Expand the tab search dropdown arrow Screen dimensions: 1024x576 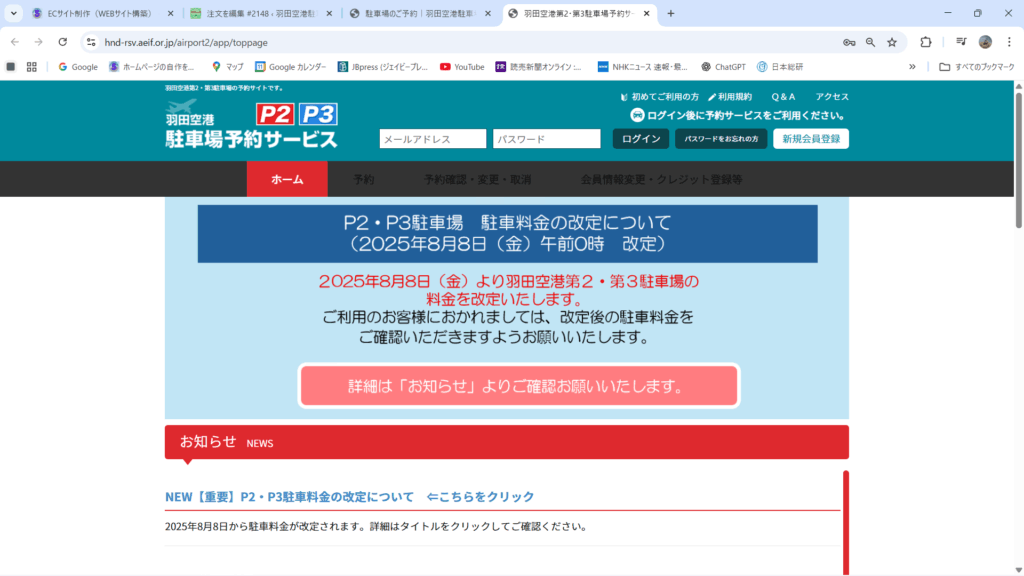(x=14, y=14)
